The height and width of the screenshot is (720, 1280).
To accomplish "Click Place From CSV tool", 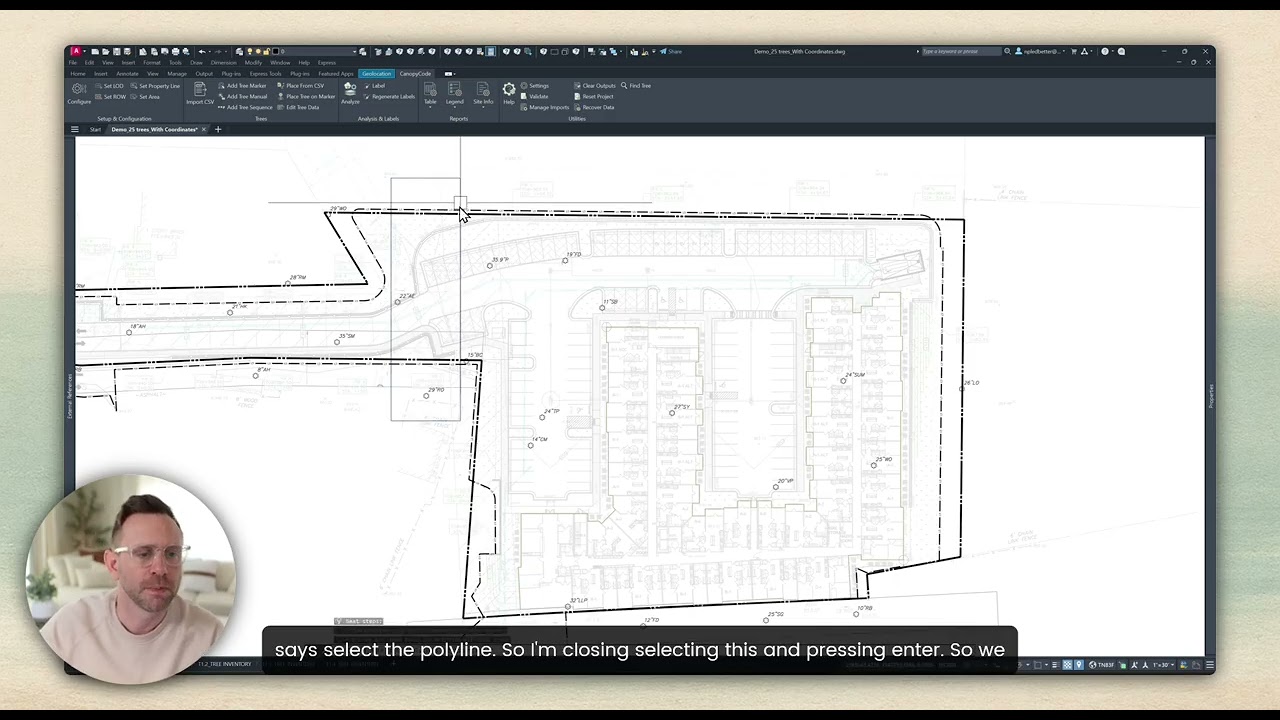I will 301,86.
